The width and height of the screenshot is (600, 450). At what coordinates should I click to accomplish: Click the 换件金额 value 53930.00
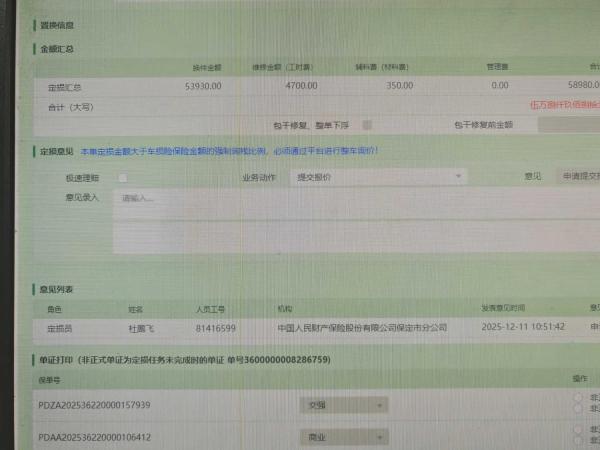[x=208, y=86]
